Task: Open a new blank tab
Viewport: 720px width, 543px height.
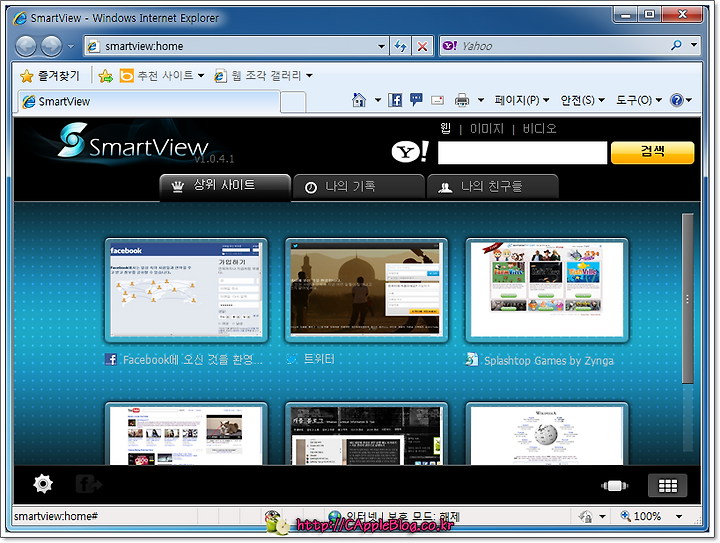Action: (293, 102)
